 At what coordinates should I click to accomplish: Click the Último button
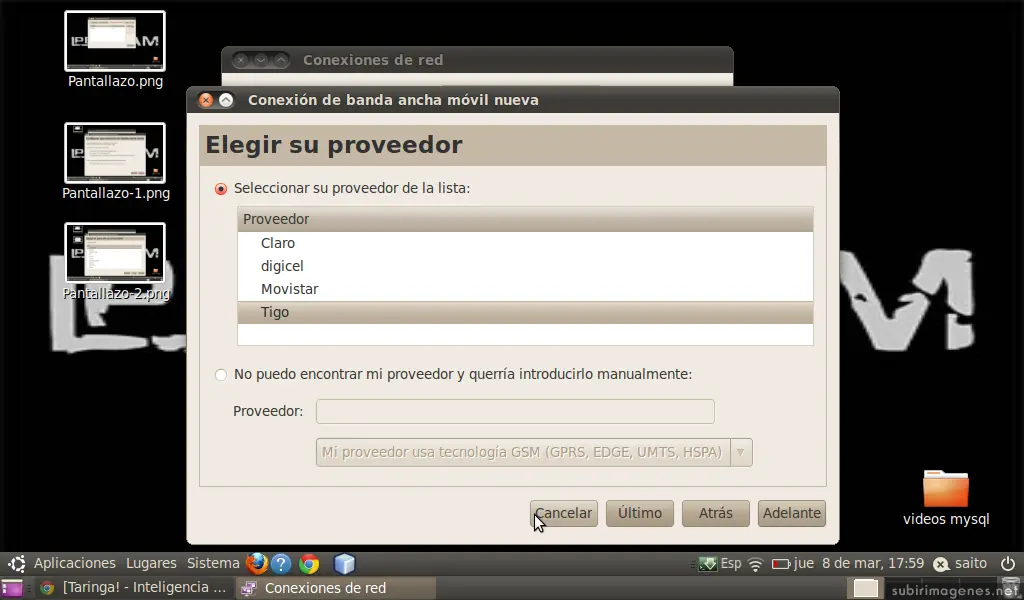pyautogui.click(x=639, y=513)
